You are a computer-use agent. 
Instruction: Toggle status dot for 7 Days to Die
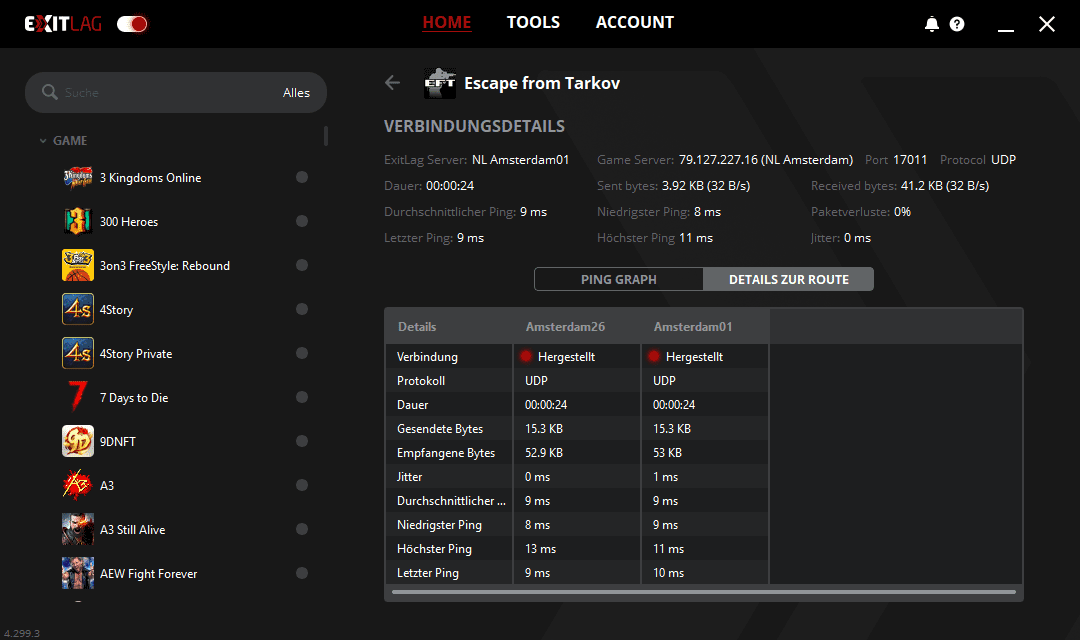pos(302,397)
